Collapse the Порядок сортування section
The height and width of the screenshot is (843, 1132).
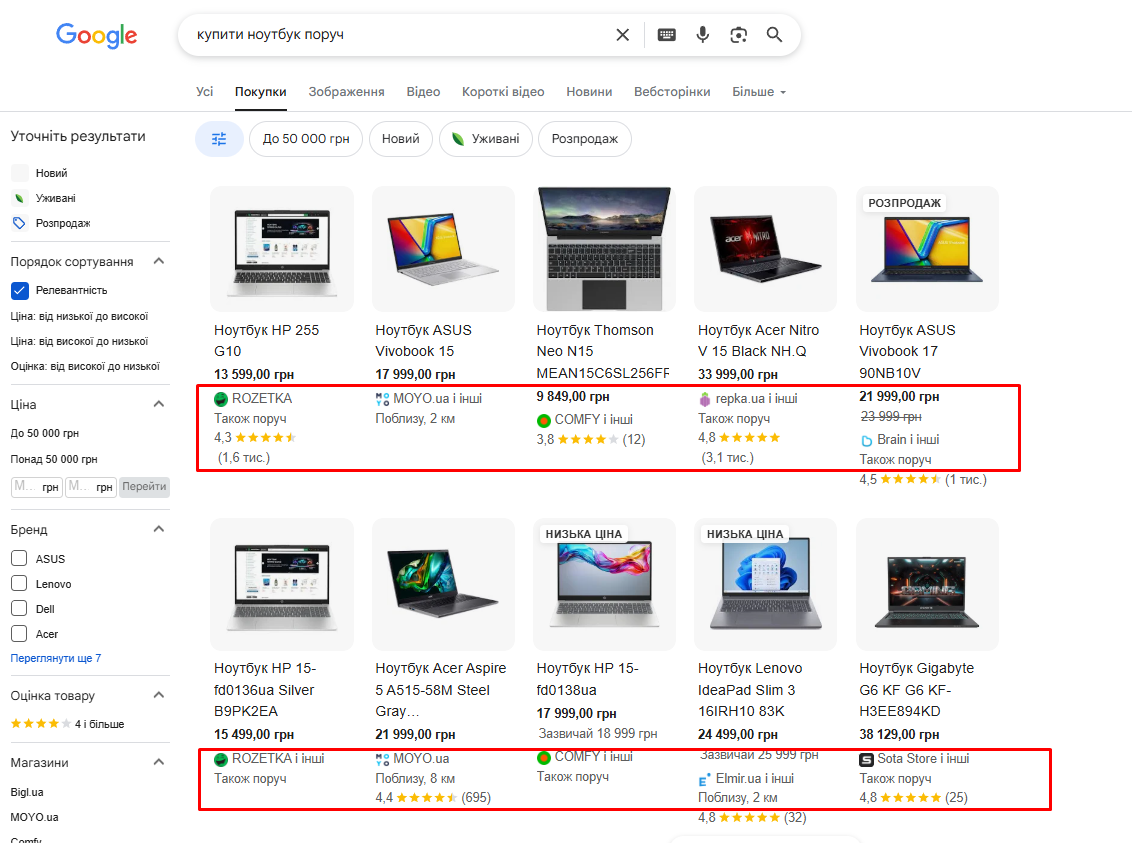coord(159,261)
